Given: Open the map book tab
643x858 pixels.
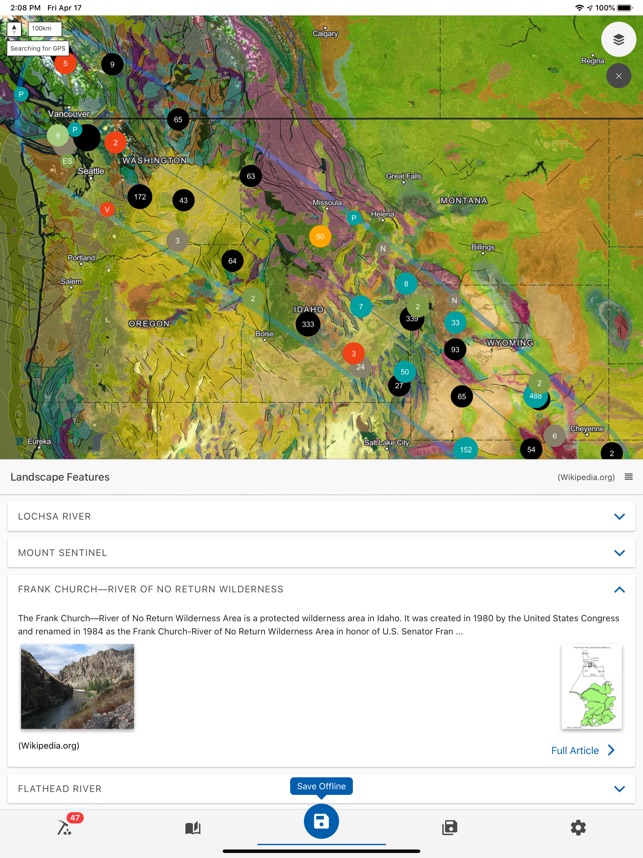Looking at the screenshot, I should tap(193, 828).
